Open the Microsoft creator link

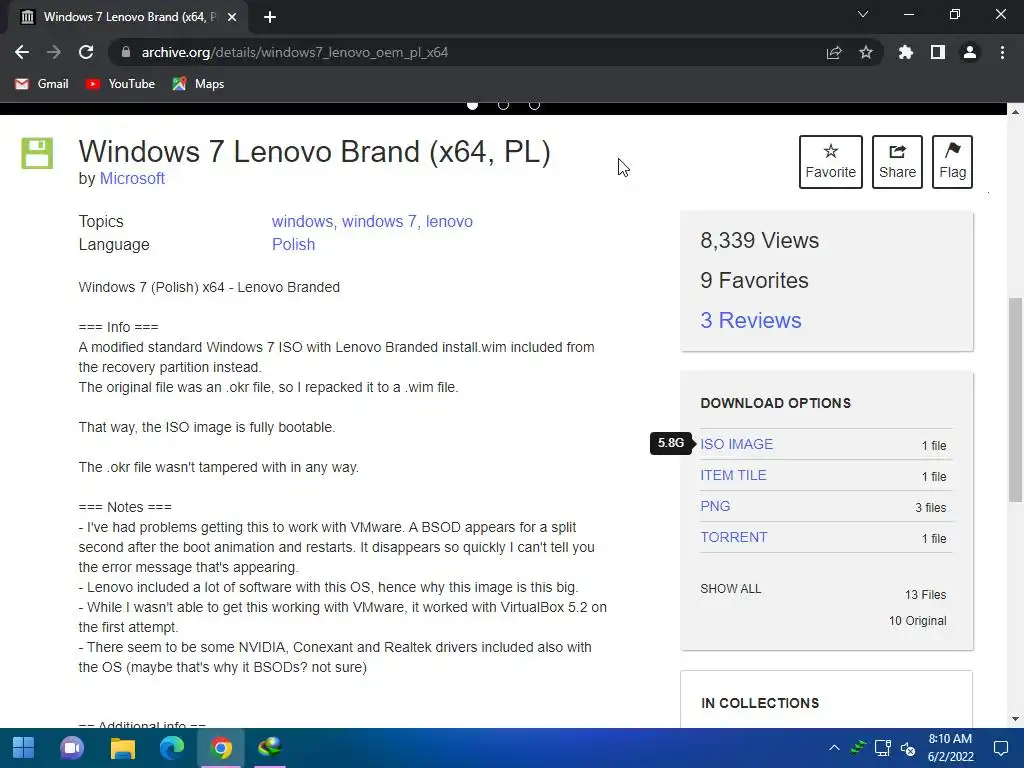tap(132, 178)
